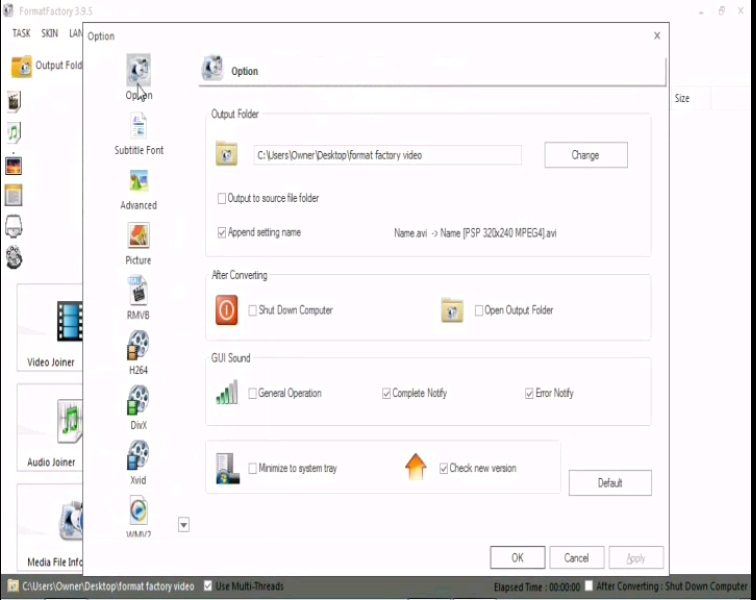The width and height of the screenshot is (756, 600).
Task: Open Subtitle Font settings
Action: tap(138, 134)
